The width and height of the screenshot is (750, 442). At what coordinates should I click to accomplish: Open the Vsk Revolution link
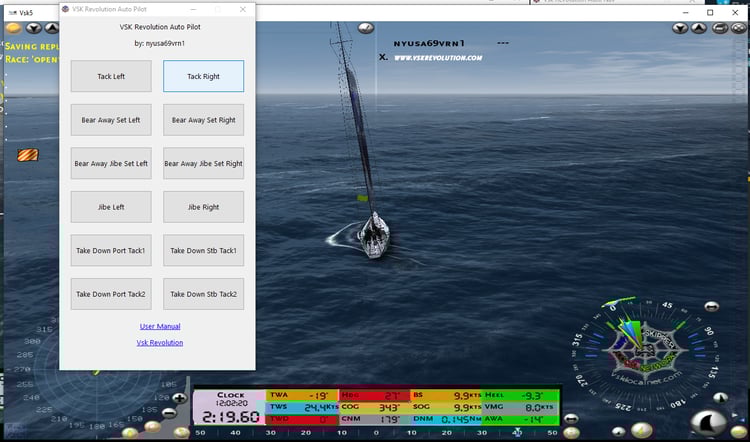[160, 343]
